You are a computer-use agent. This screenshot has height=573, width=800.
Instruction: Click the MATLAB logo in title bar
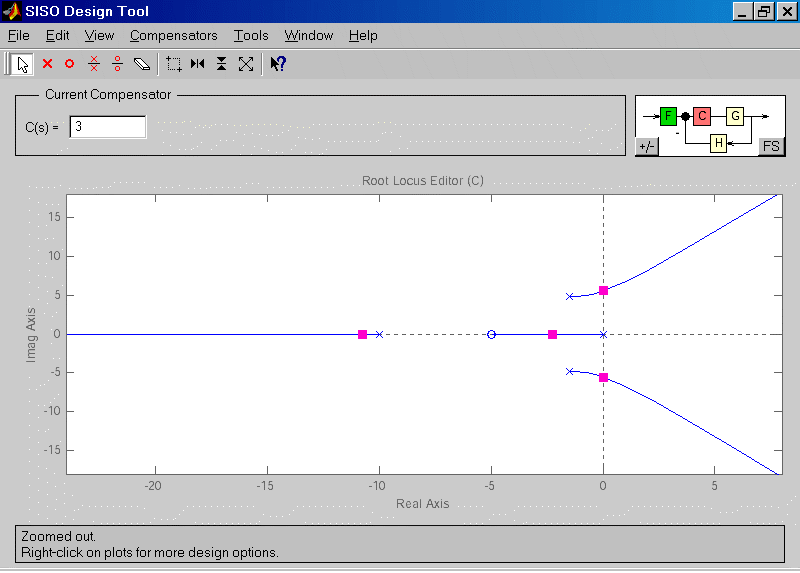[12, 11]
